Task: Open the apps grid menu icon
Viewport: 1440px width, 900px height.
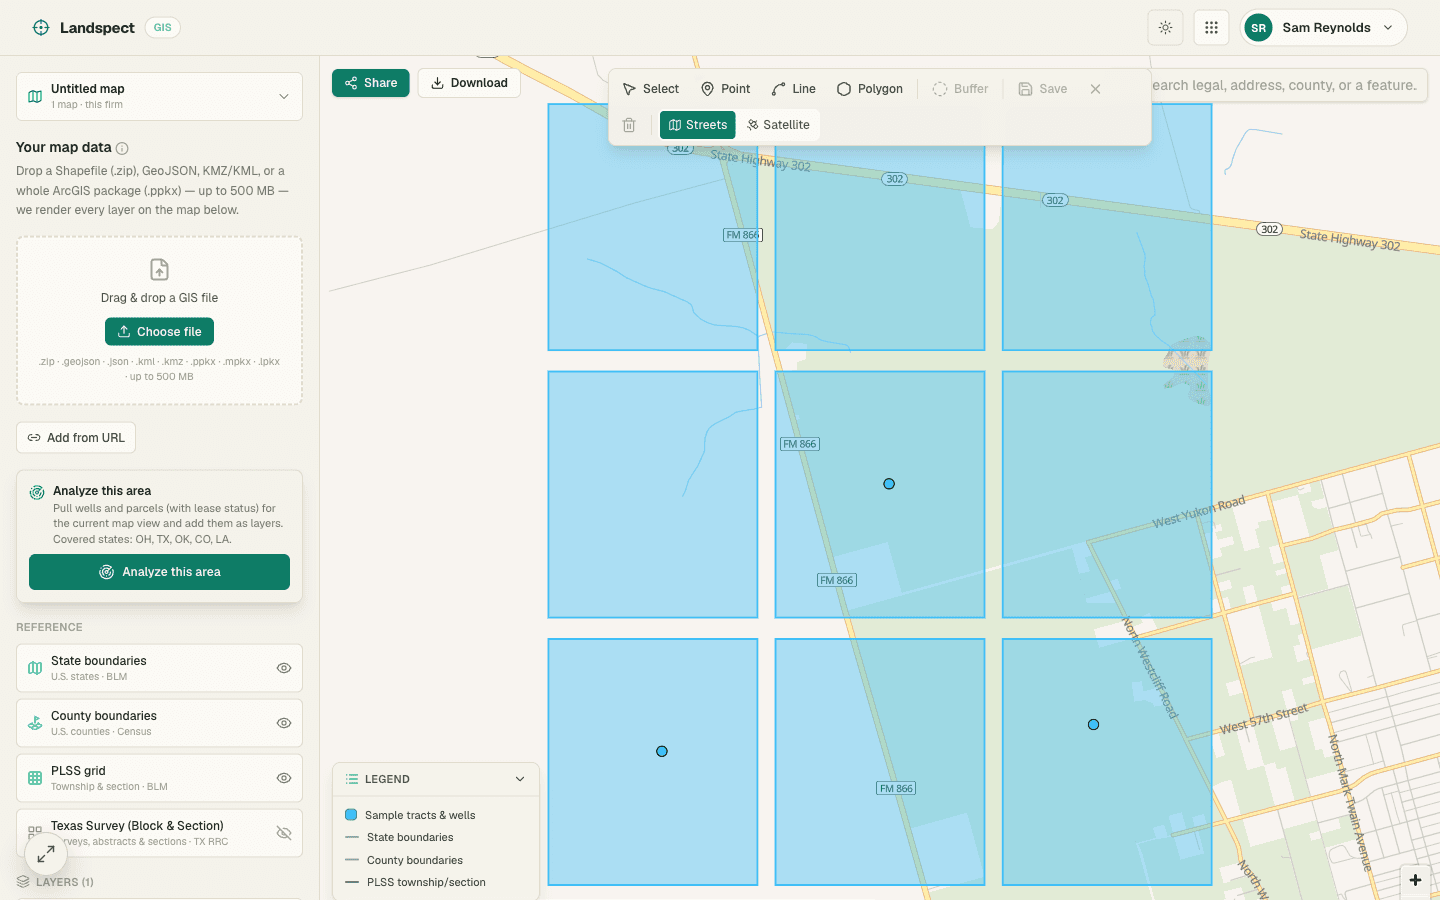Action: point(1211,28)
